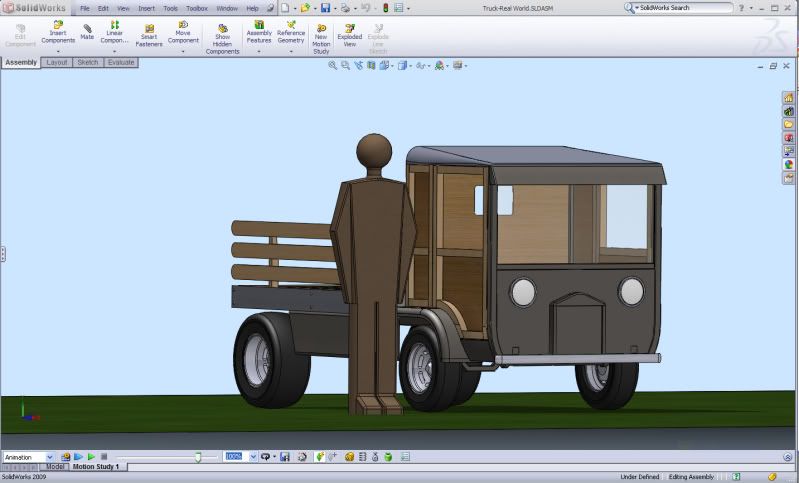Switch to the Model tab
Screen dimensions: 799x483
(56, 467)
